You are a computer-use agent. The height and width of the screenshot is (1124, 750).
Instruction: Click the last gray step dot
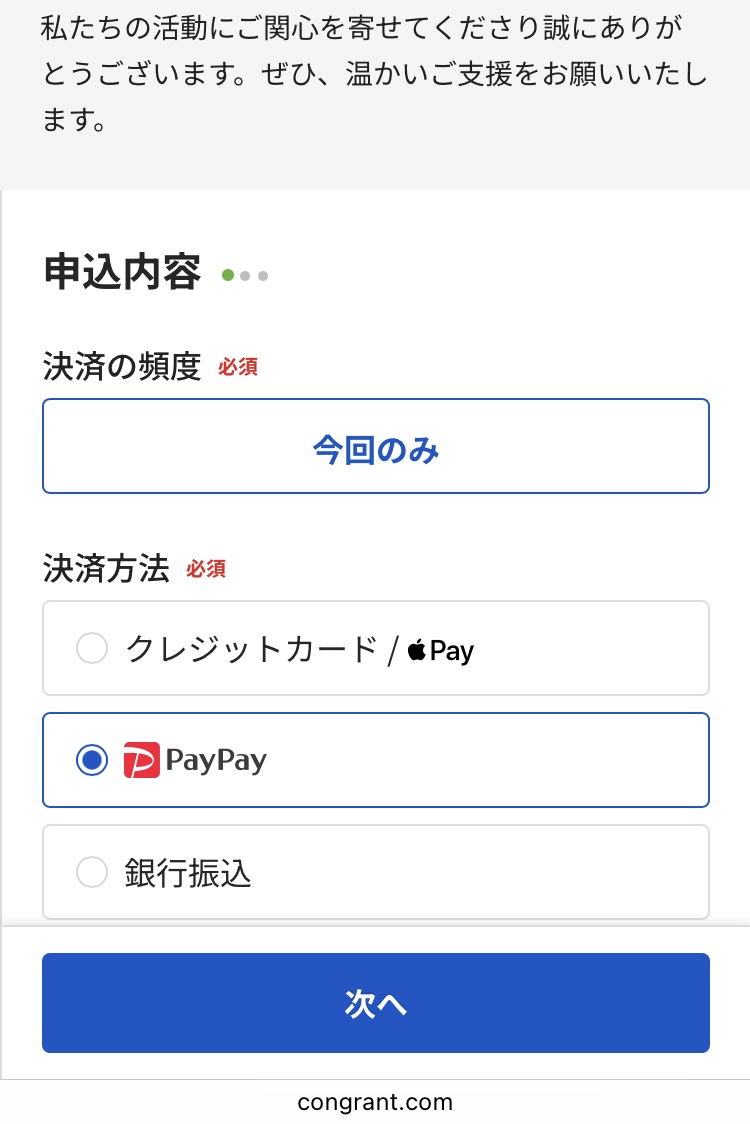click(263, 275)
